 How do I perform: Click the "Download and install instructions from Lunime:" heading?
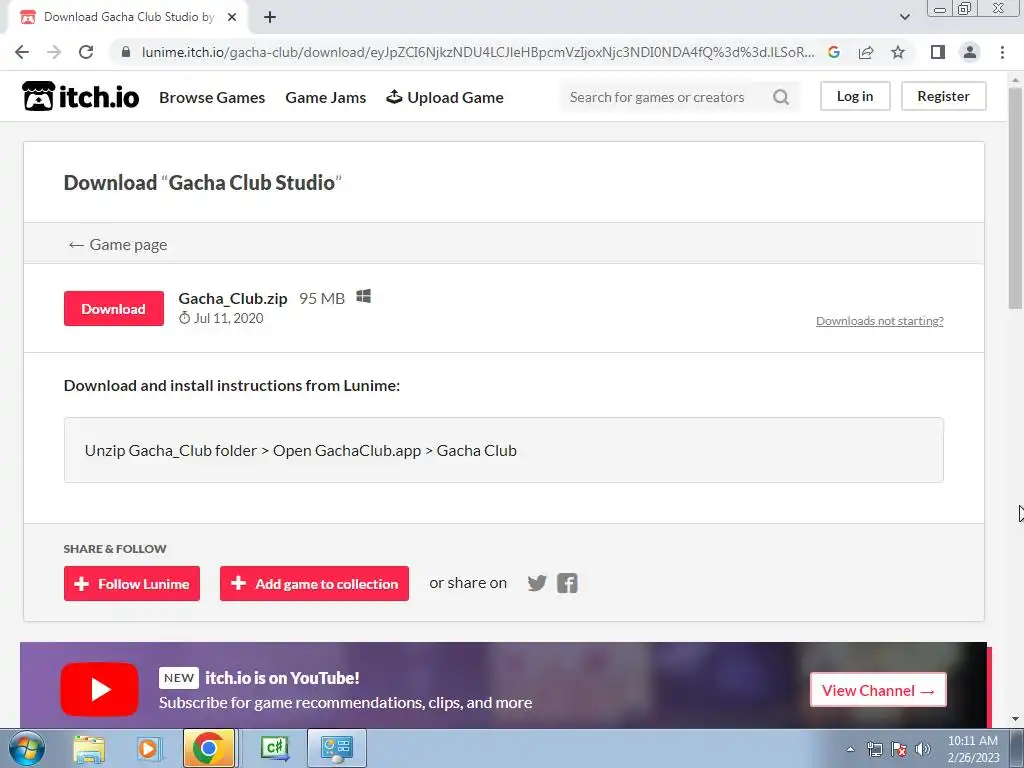[232, 385]
